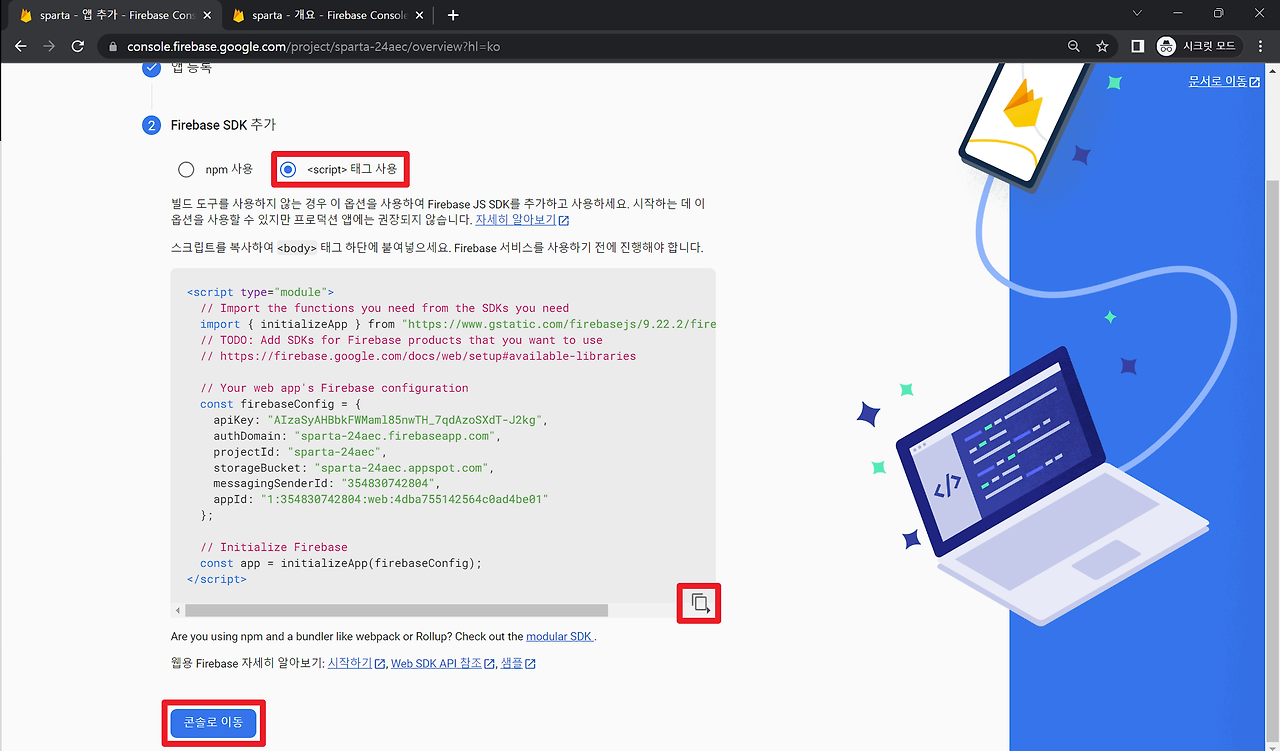Viewport: 1280px width, 751px height.
Task: Click the step 2 number circle
Action: [151, 125]
